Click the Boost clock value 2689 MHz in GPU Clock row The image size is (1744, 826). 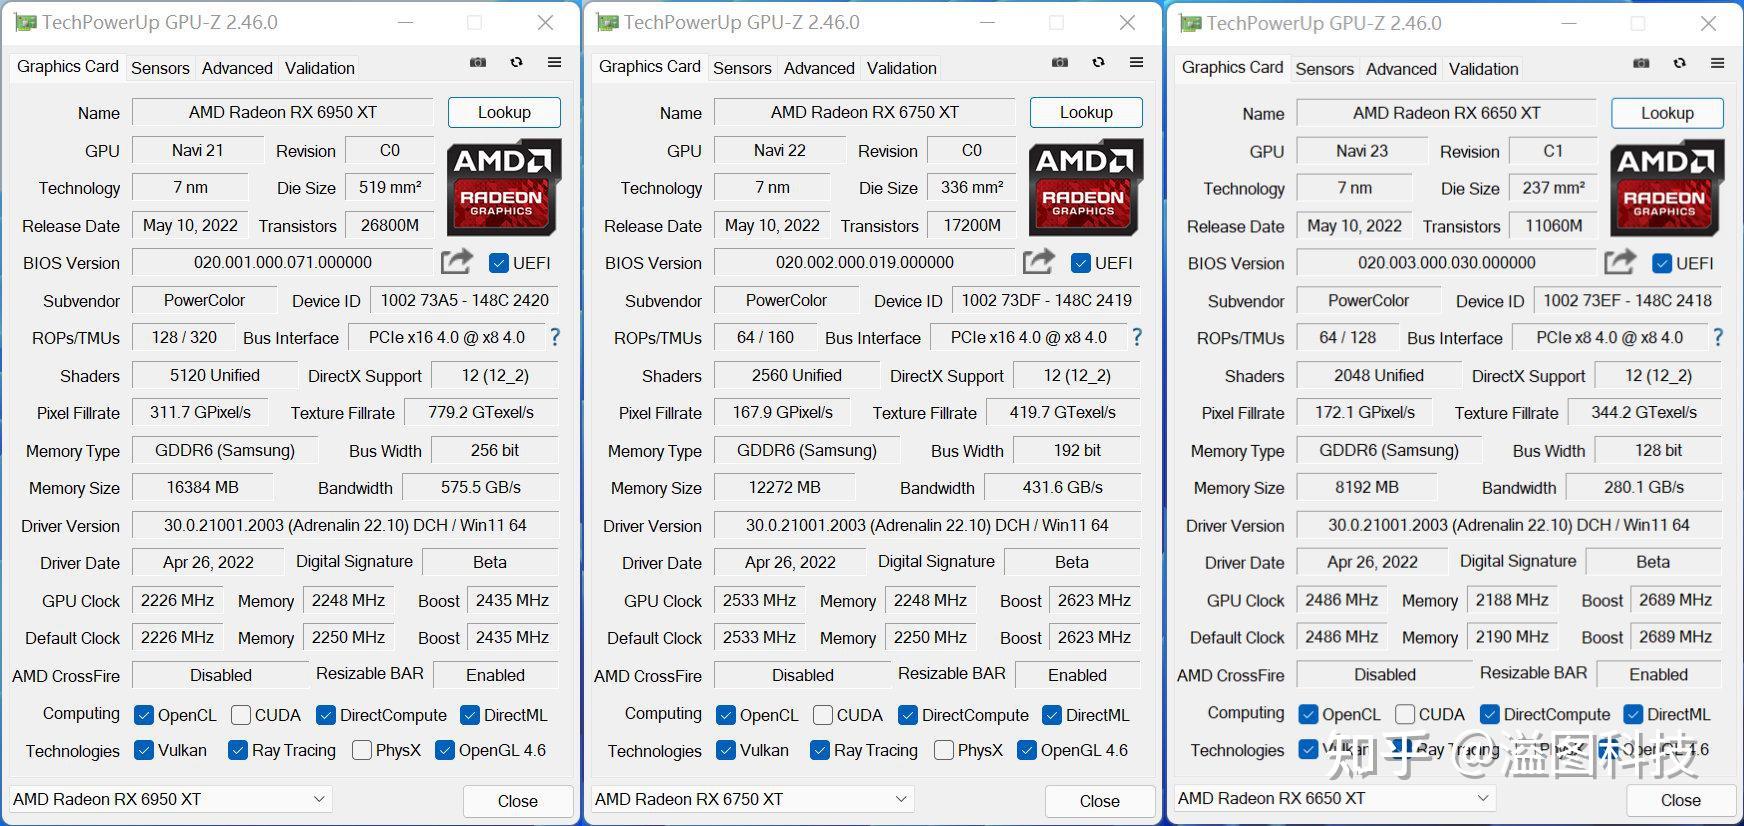1676,600
